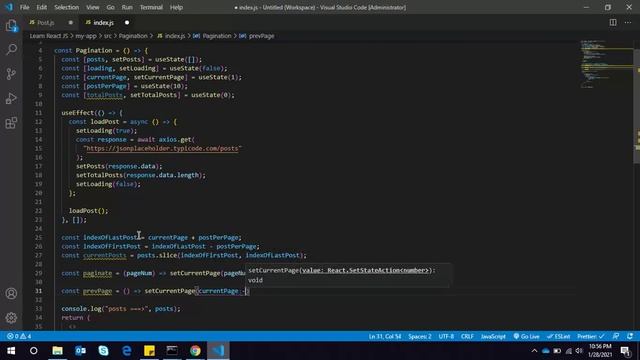Click the ESLint status bar item
Image resolution: width=640 pixels, height=360 pixels.
pos(559,336)
